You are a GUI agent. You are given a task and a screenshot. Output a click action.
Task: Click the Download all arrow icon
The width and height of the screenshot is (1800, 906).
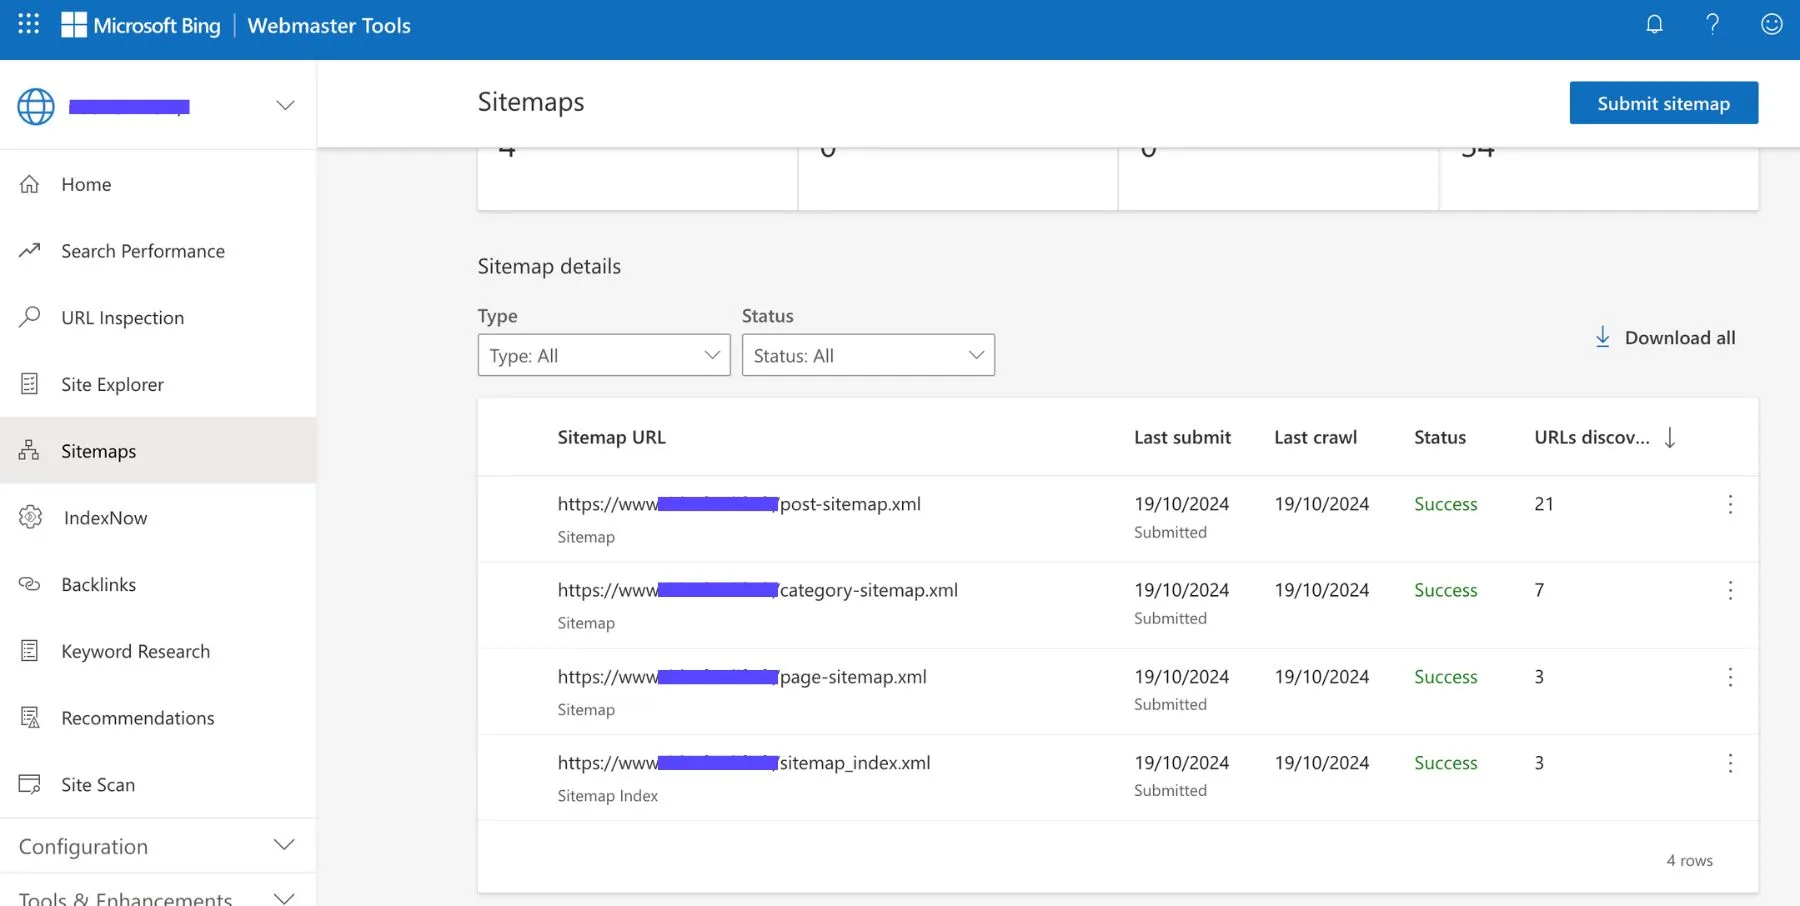pos(1602,337)
